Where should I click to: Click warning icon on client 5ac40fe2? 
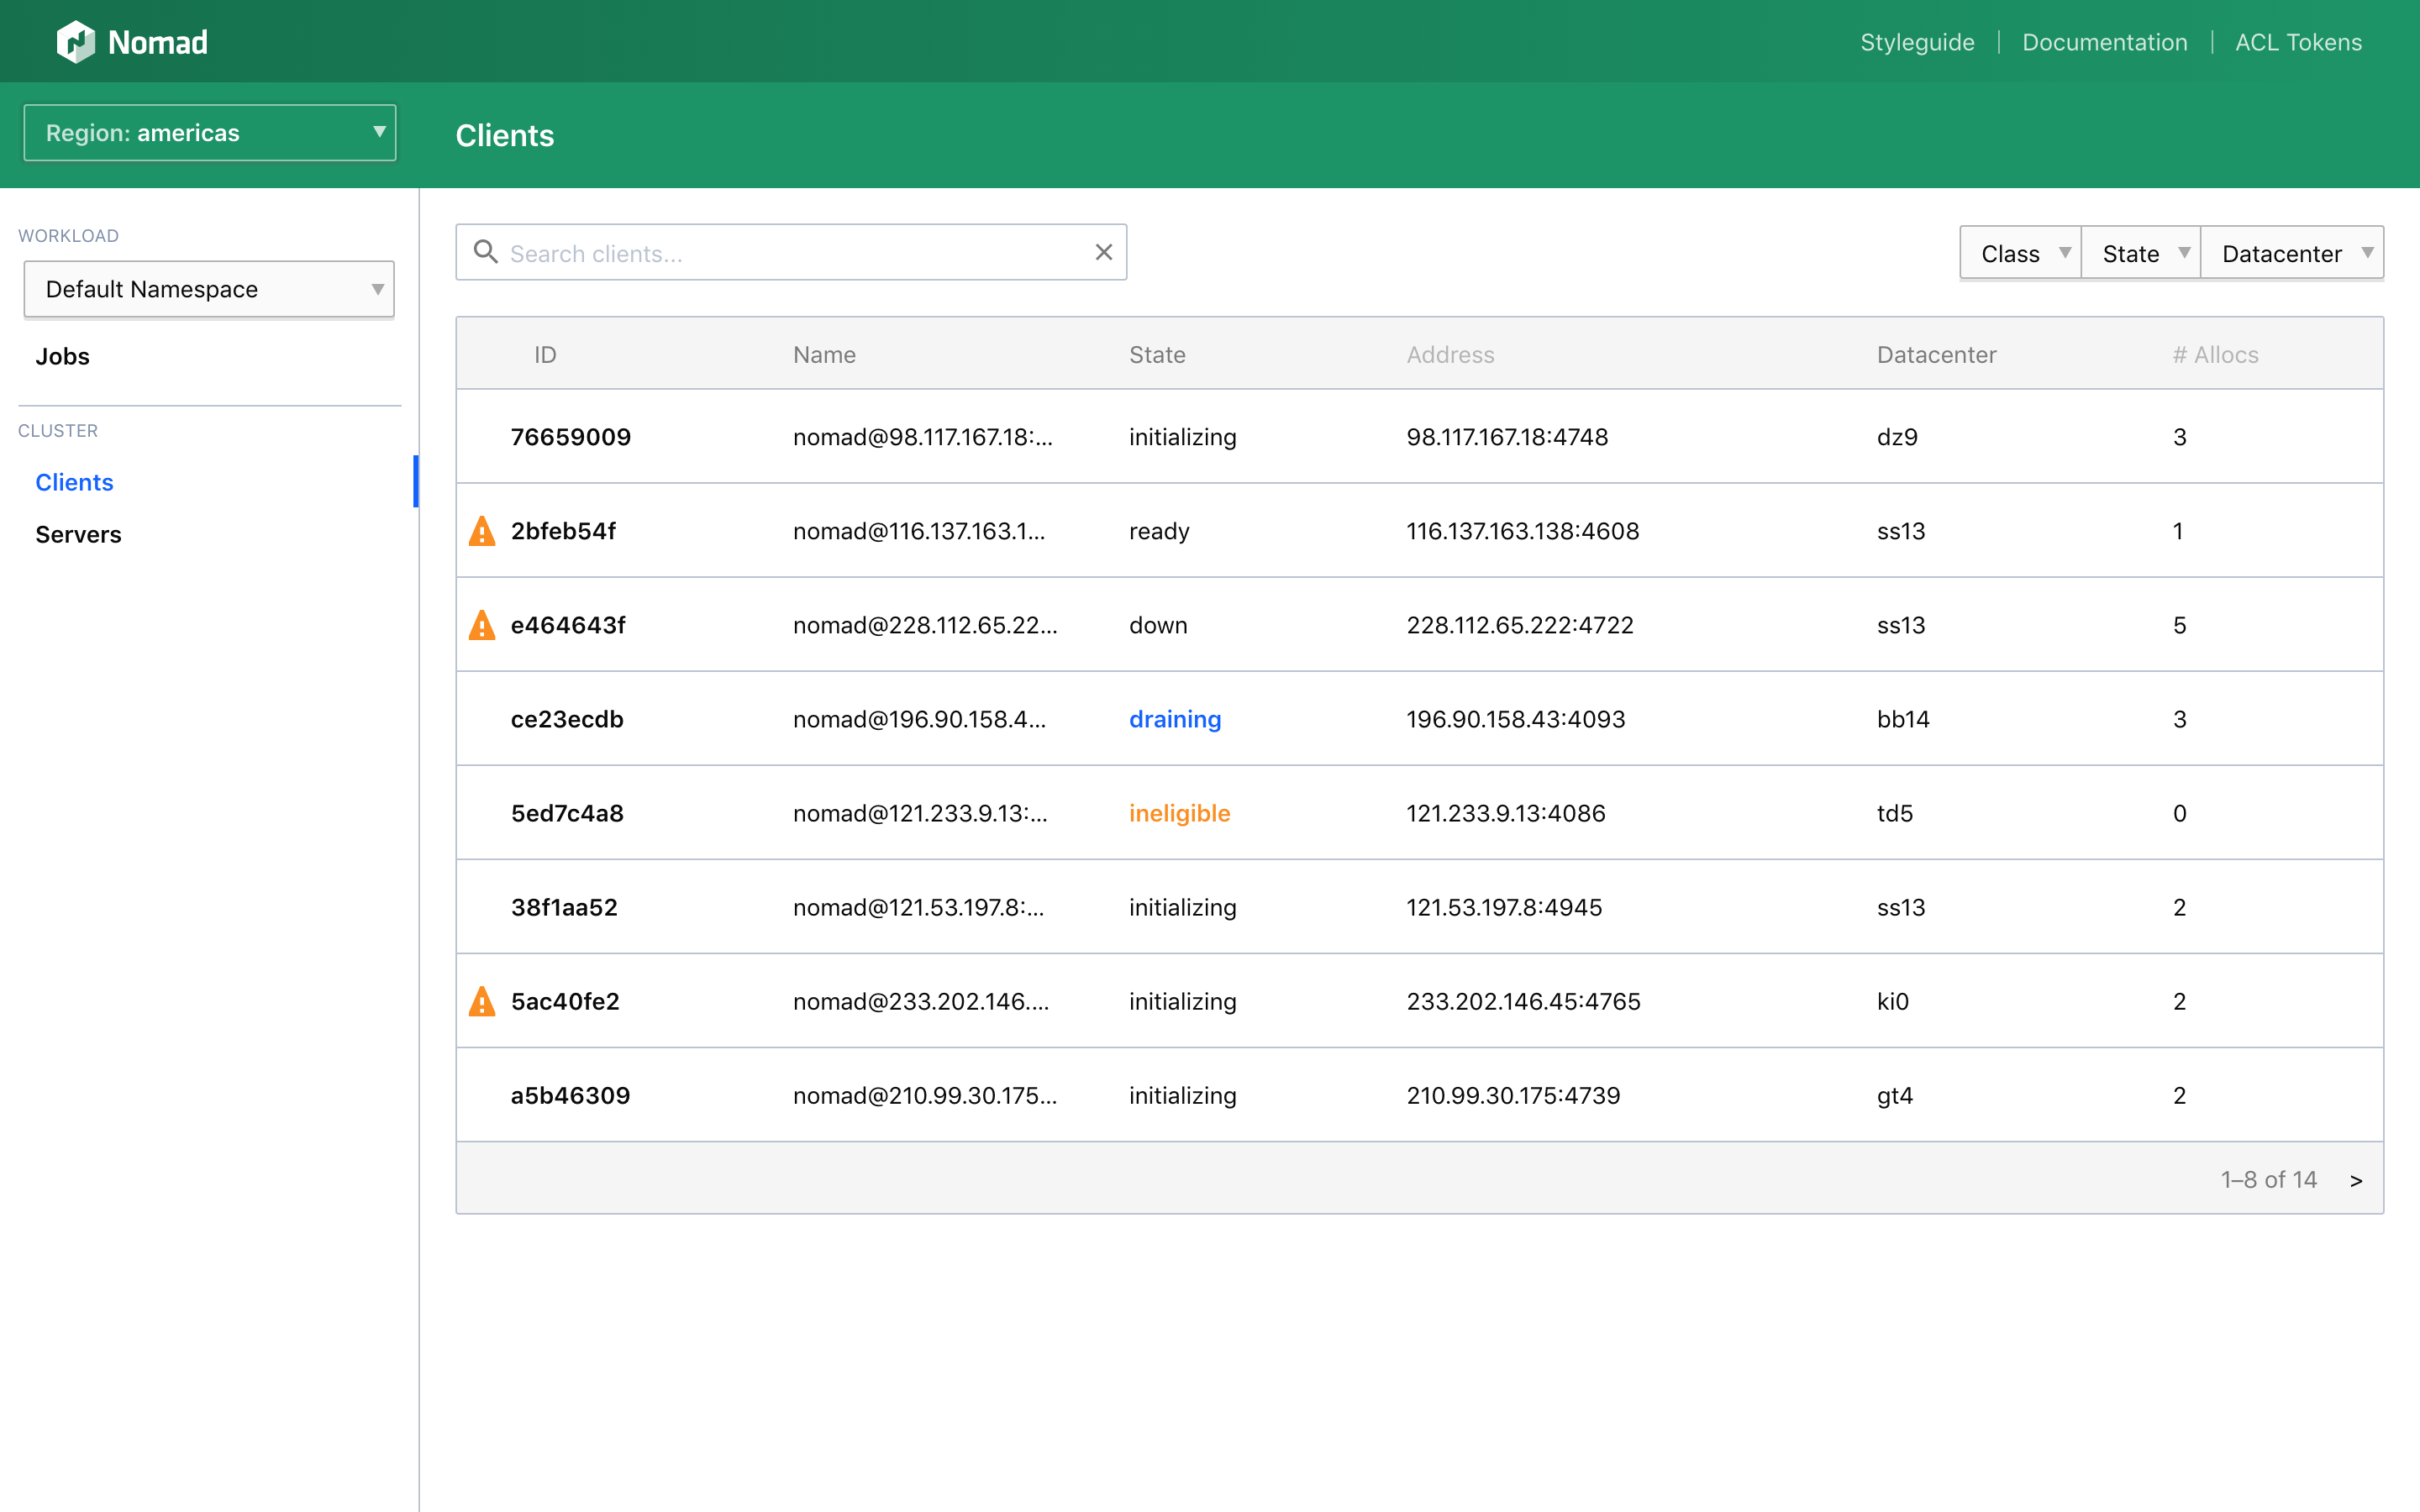pos(482,1001)
